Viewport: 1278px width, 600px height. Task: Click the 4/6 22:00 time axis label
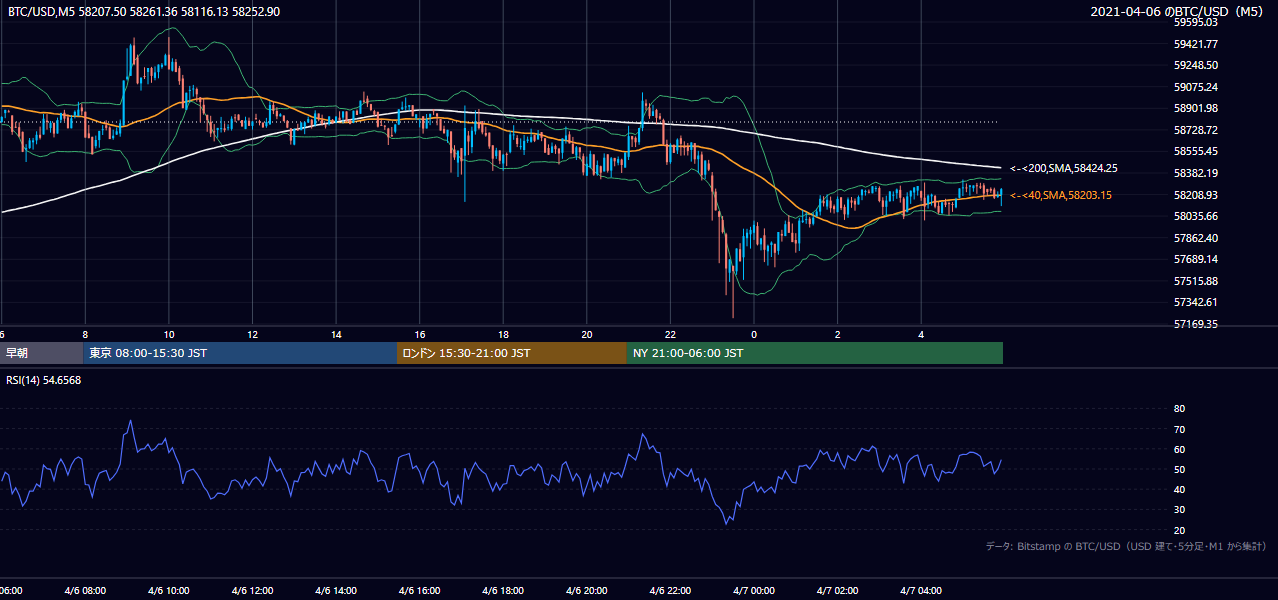(x=670, y=591)
